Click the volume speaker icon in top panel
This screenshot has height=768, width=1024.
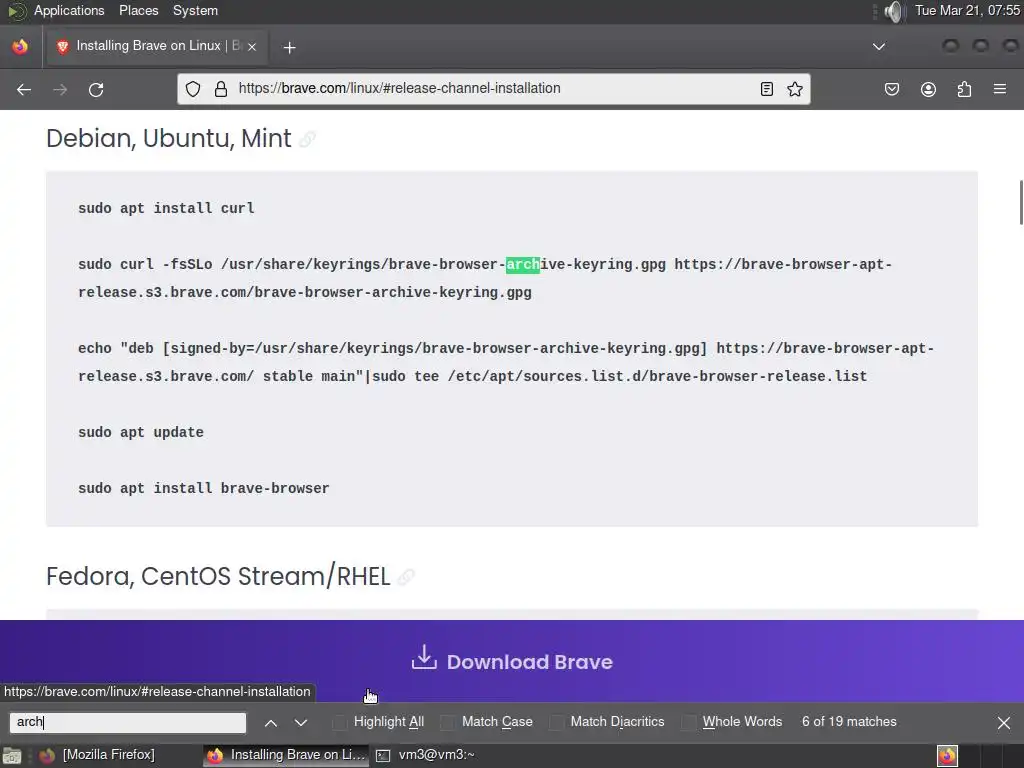click(x=894, y=11)
